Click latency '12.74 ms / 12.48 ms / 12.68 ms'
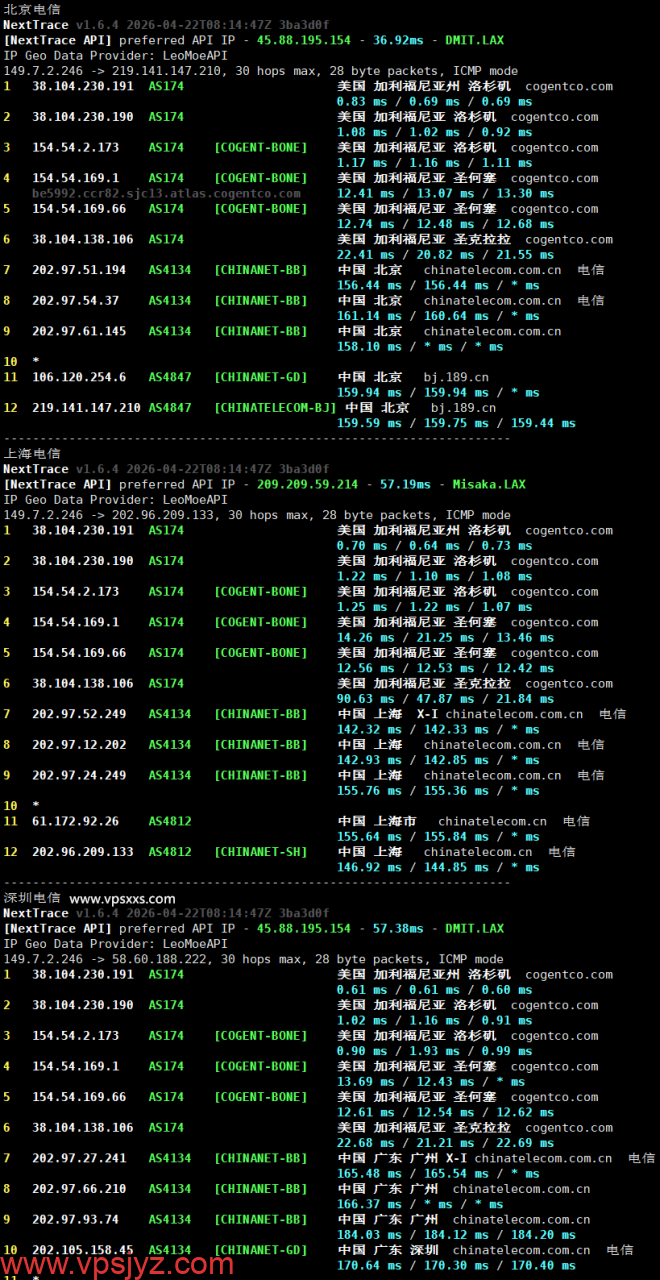 (x=446, y=224)
